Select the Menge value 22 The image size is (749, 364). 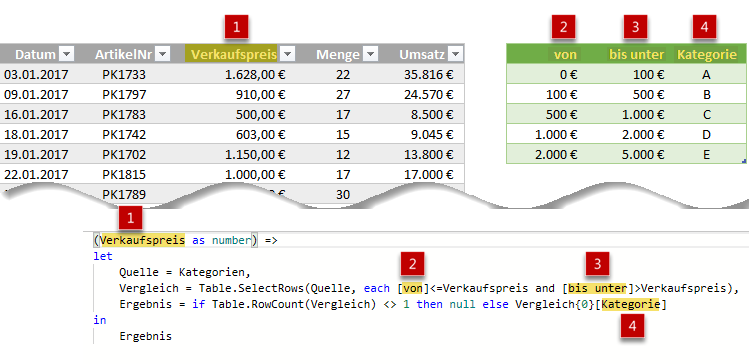click(x=343, y=75)
